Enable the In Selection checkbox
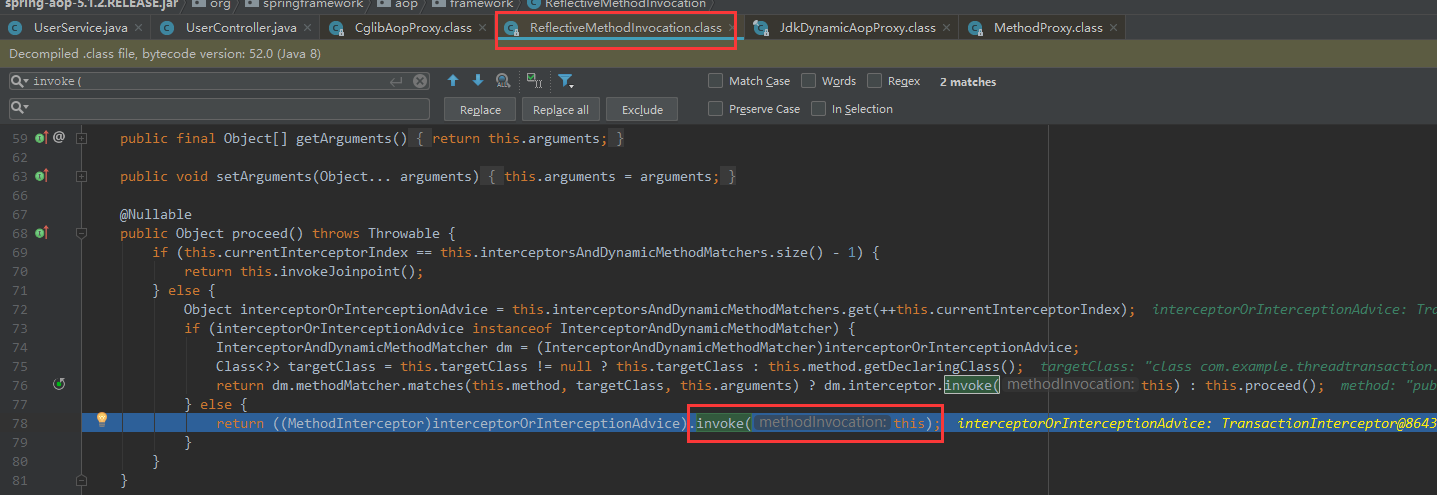Viewport: 1437px width, 495px height. click(818, 108)
